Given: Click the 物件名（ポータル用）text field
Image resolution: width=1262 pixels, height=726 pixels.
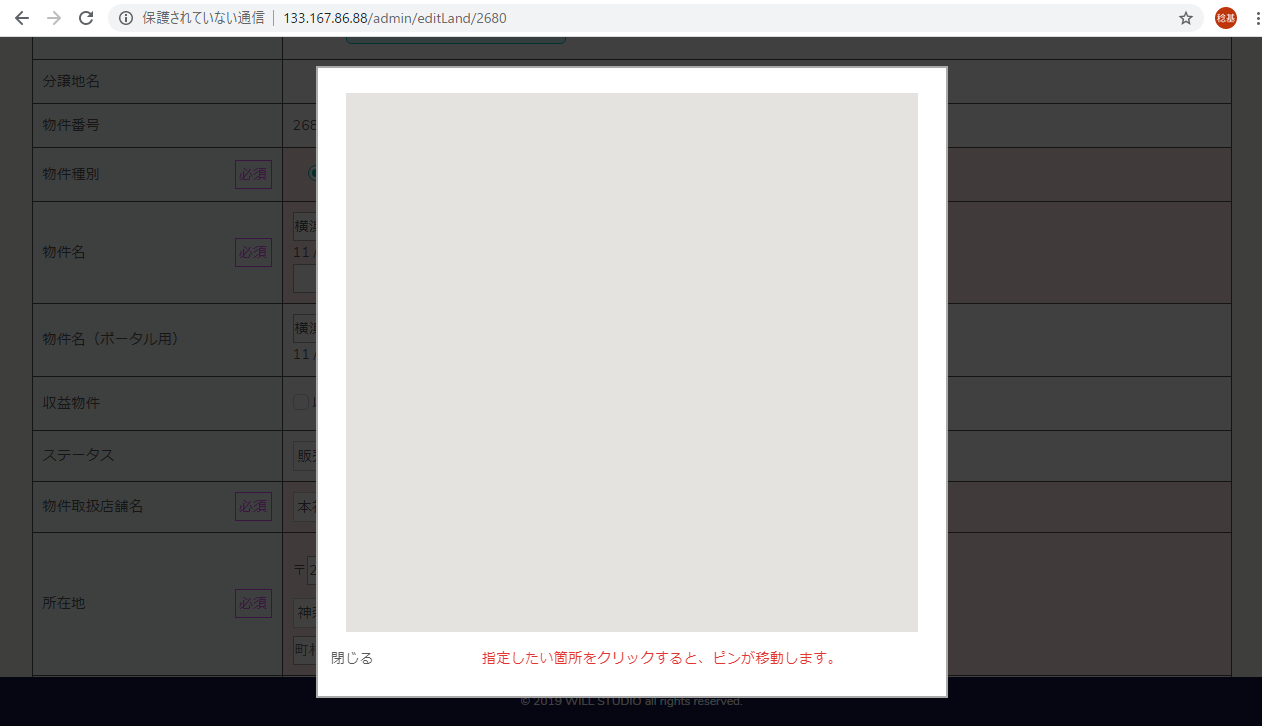Looking at the screenshot, I should (305, 328).
